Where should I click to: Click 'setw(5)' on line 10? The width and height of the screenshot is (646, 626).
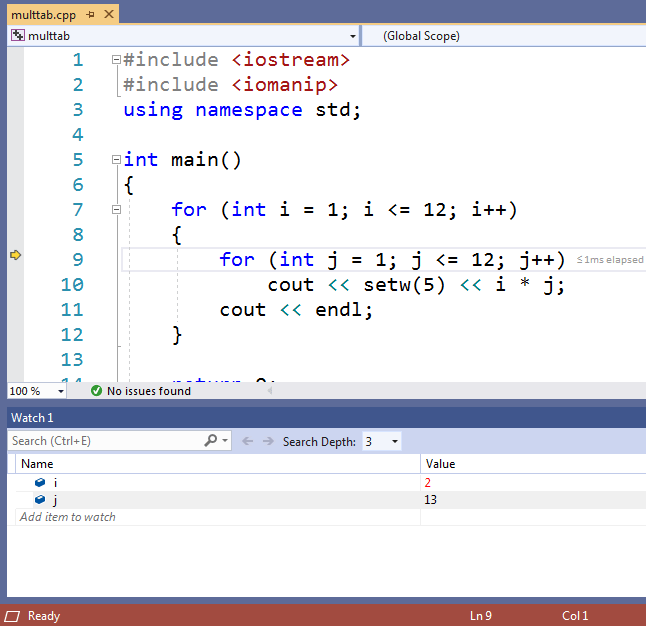pos(404,285)
